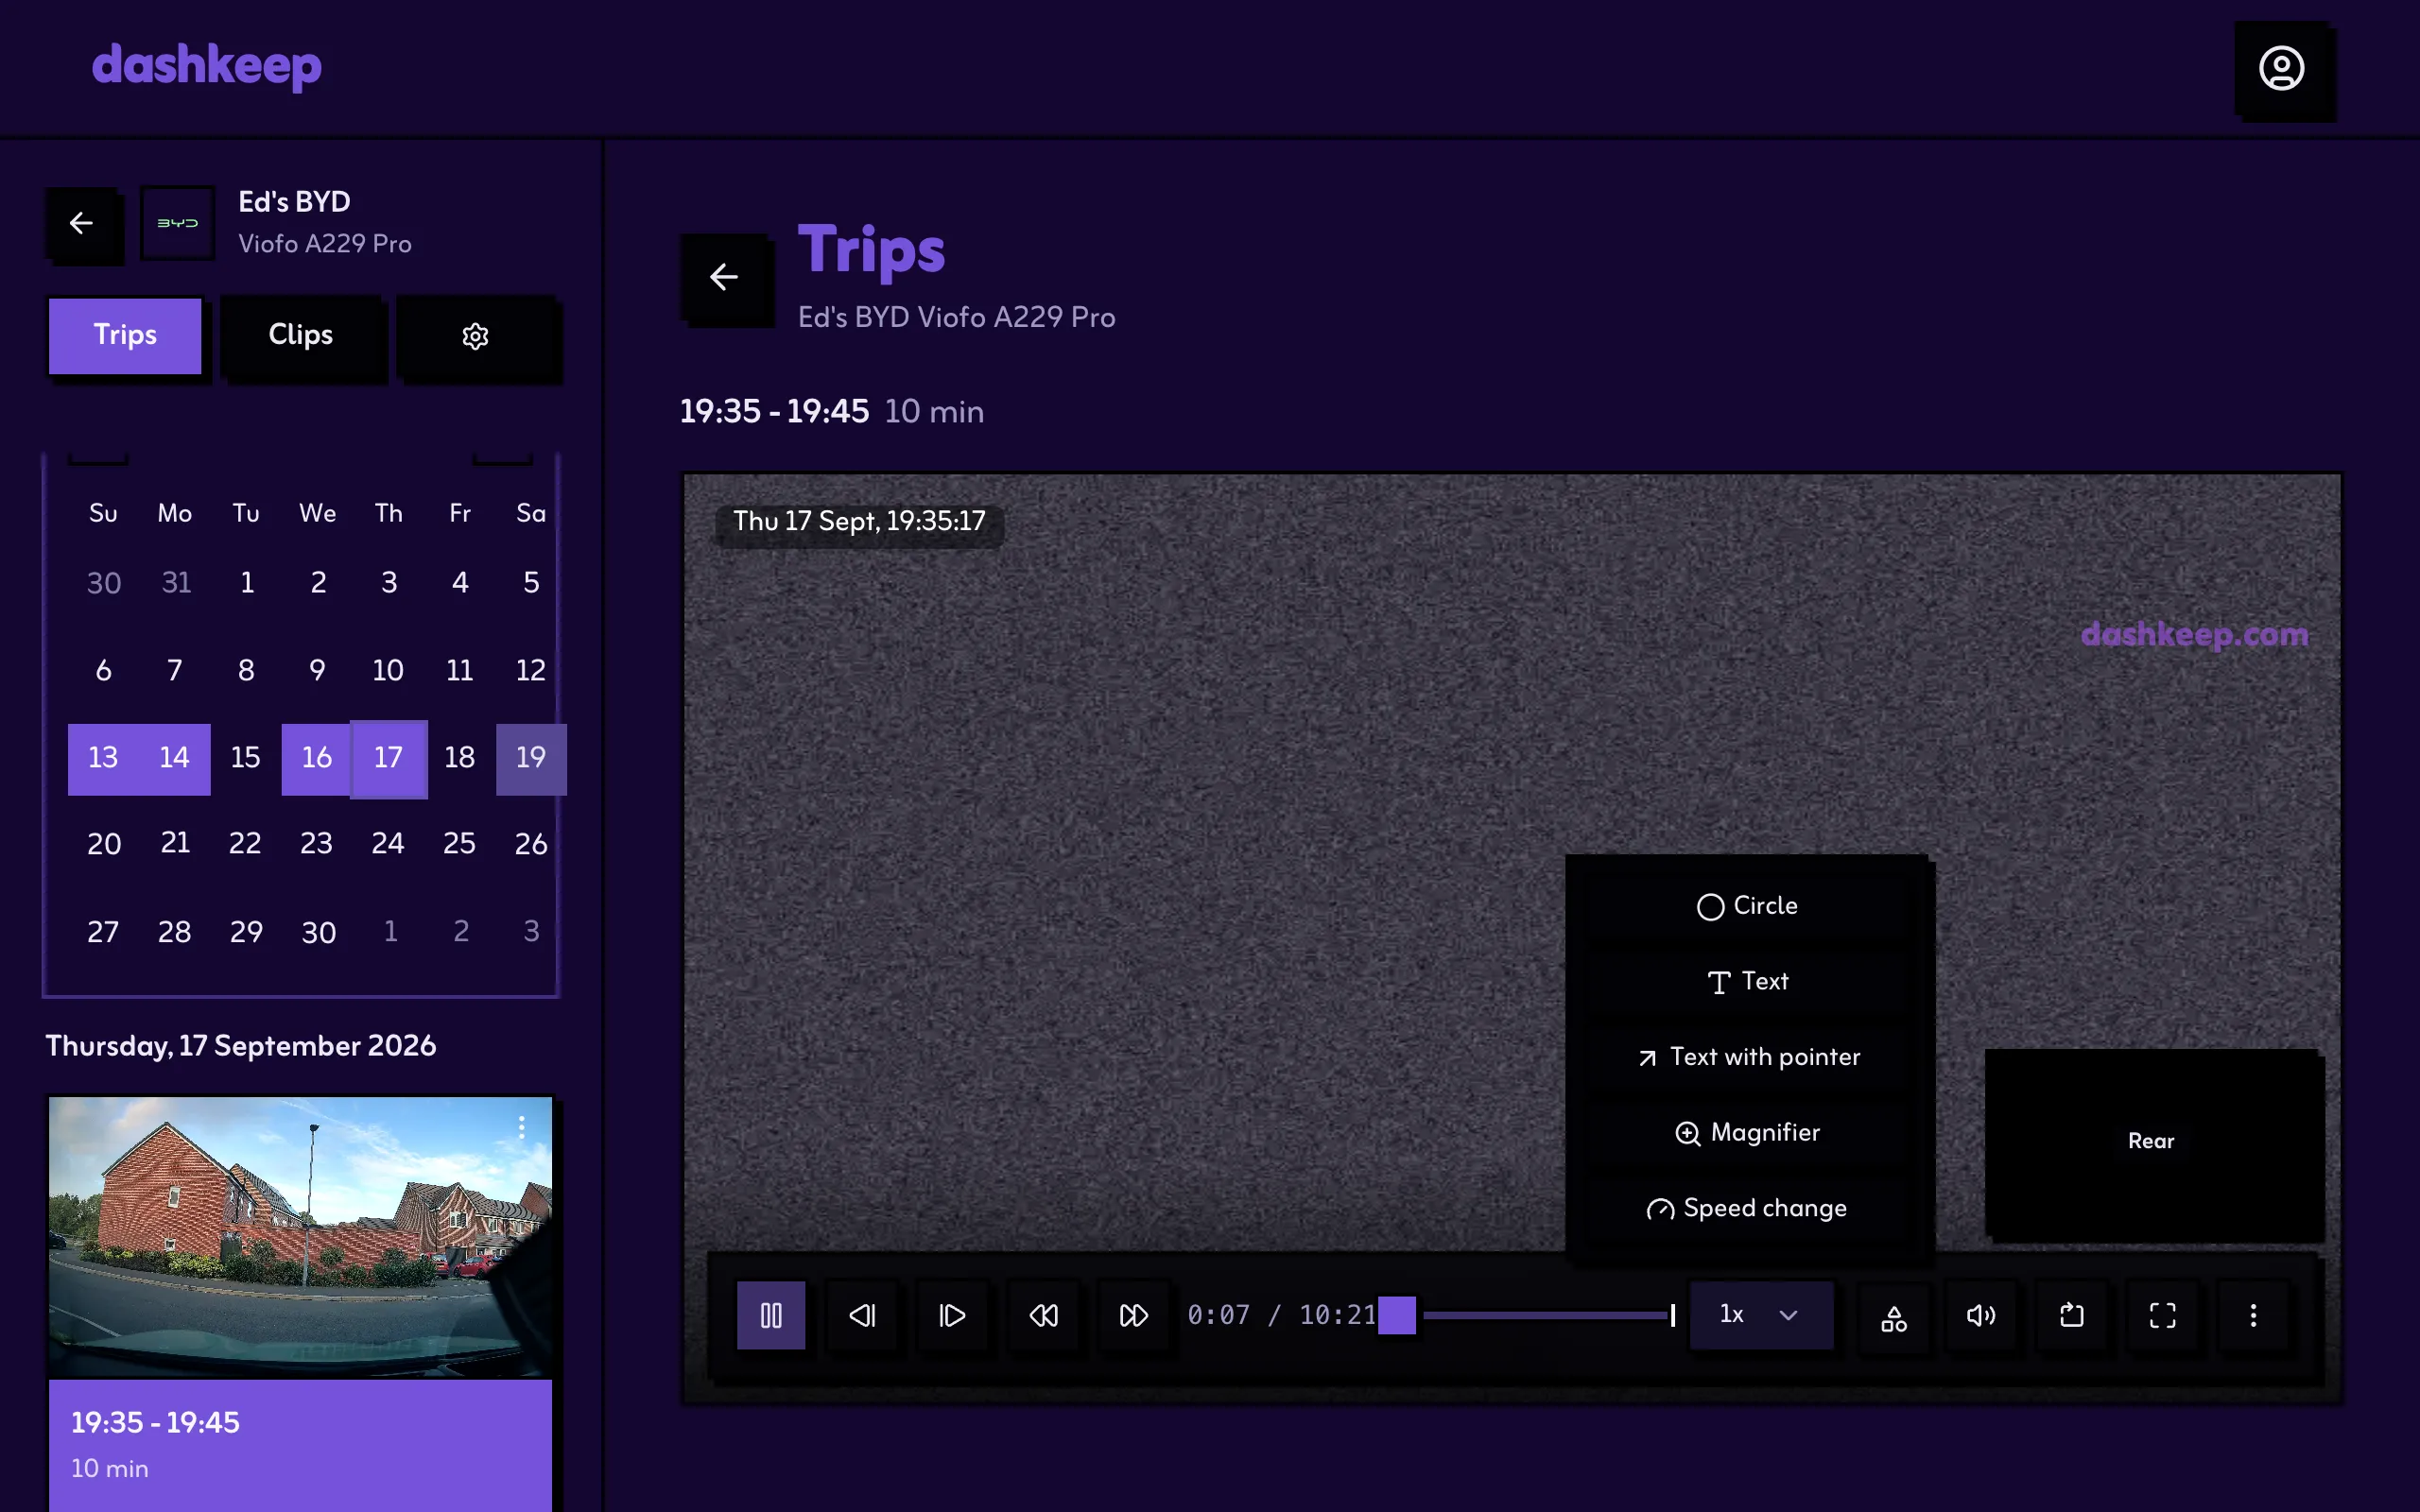Click the dashkeep logo
Viewport: 2420px width, 1512px height.
[x=207, y=66]
